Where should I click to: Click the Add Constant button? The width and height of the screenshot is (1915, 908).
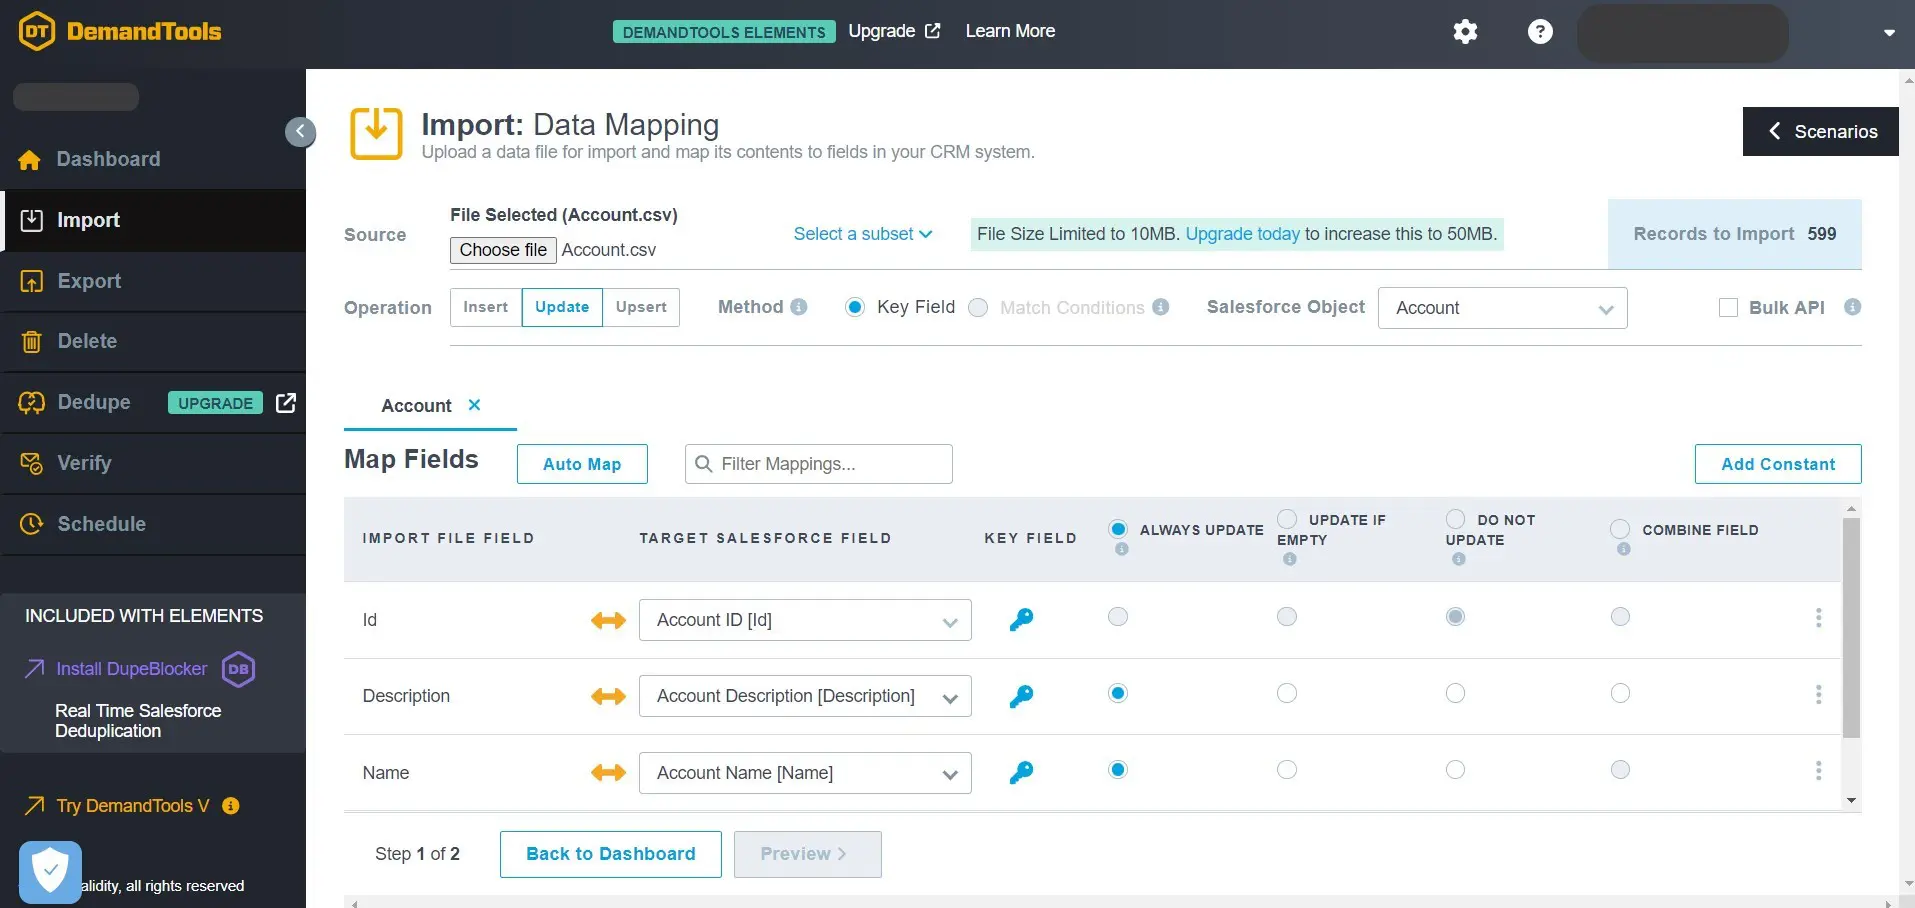[x=1777, y=464]
